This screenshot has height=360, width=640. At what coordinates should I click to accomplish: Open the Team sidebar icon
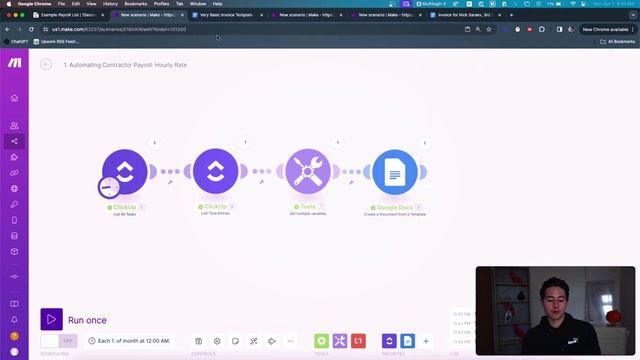click(14, 125)
